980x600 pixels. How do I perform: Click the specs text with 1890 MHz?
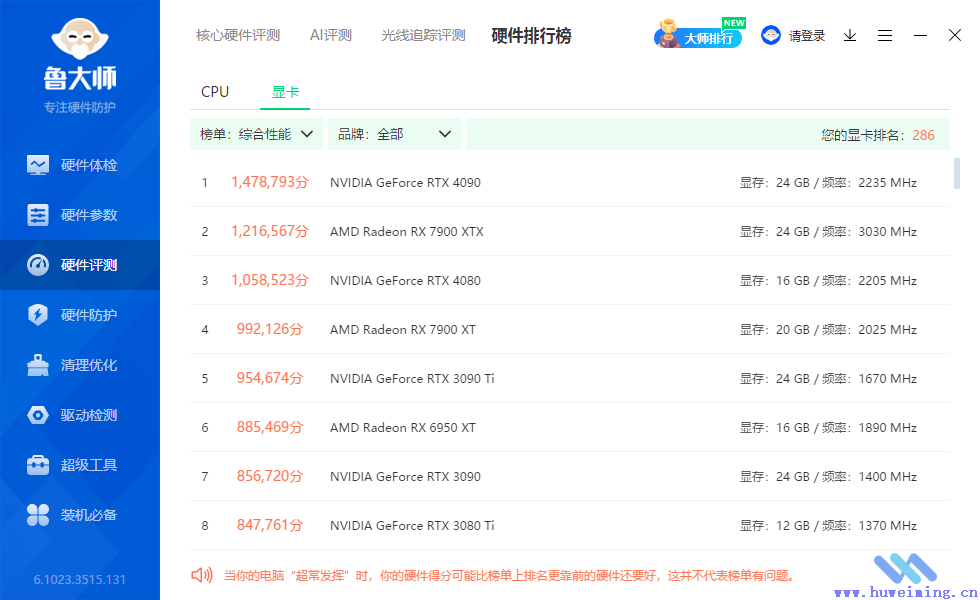point(828,428)
